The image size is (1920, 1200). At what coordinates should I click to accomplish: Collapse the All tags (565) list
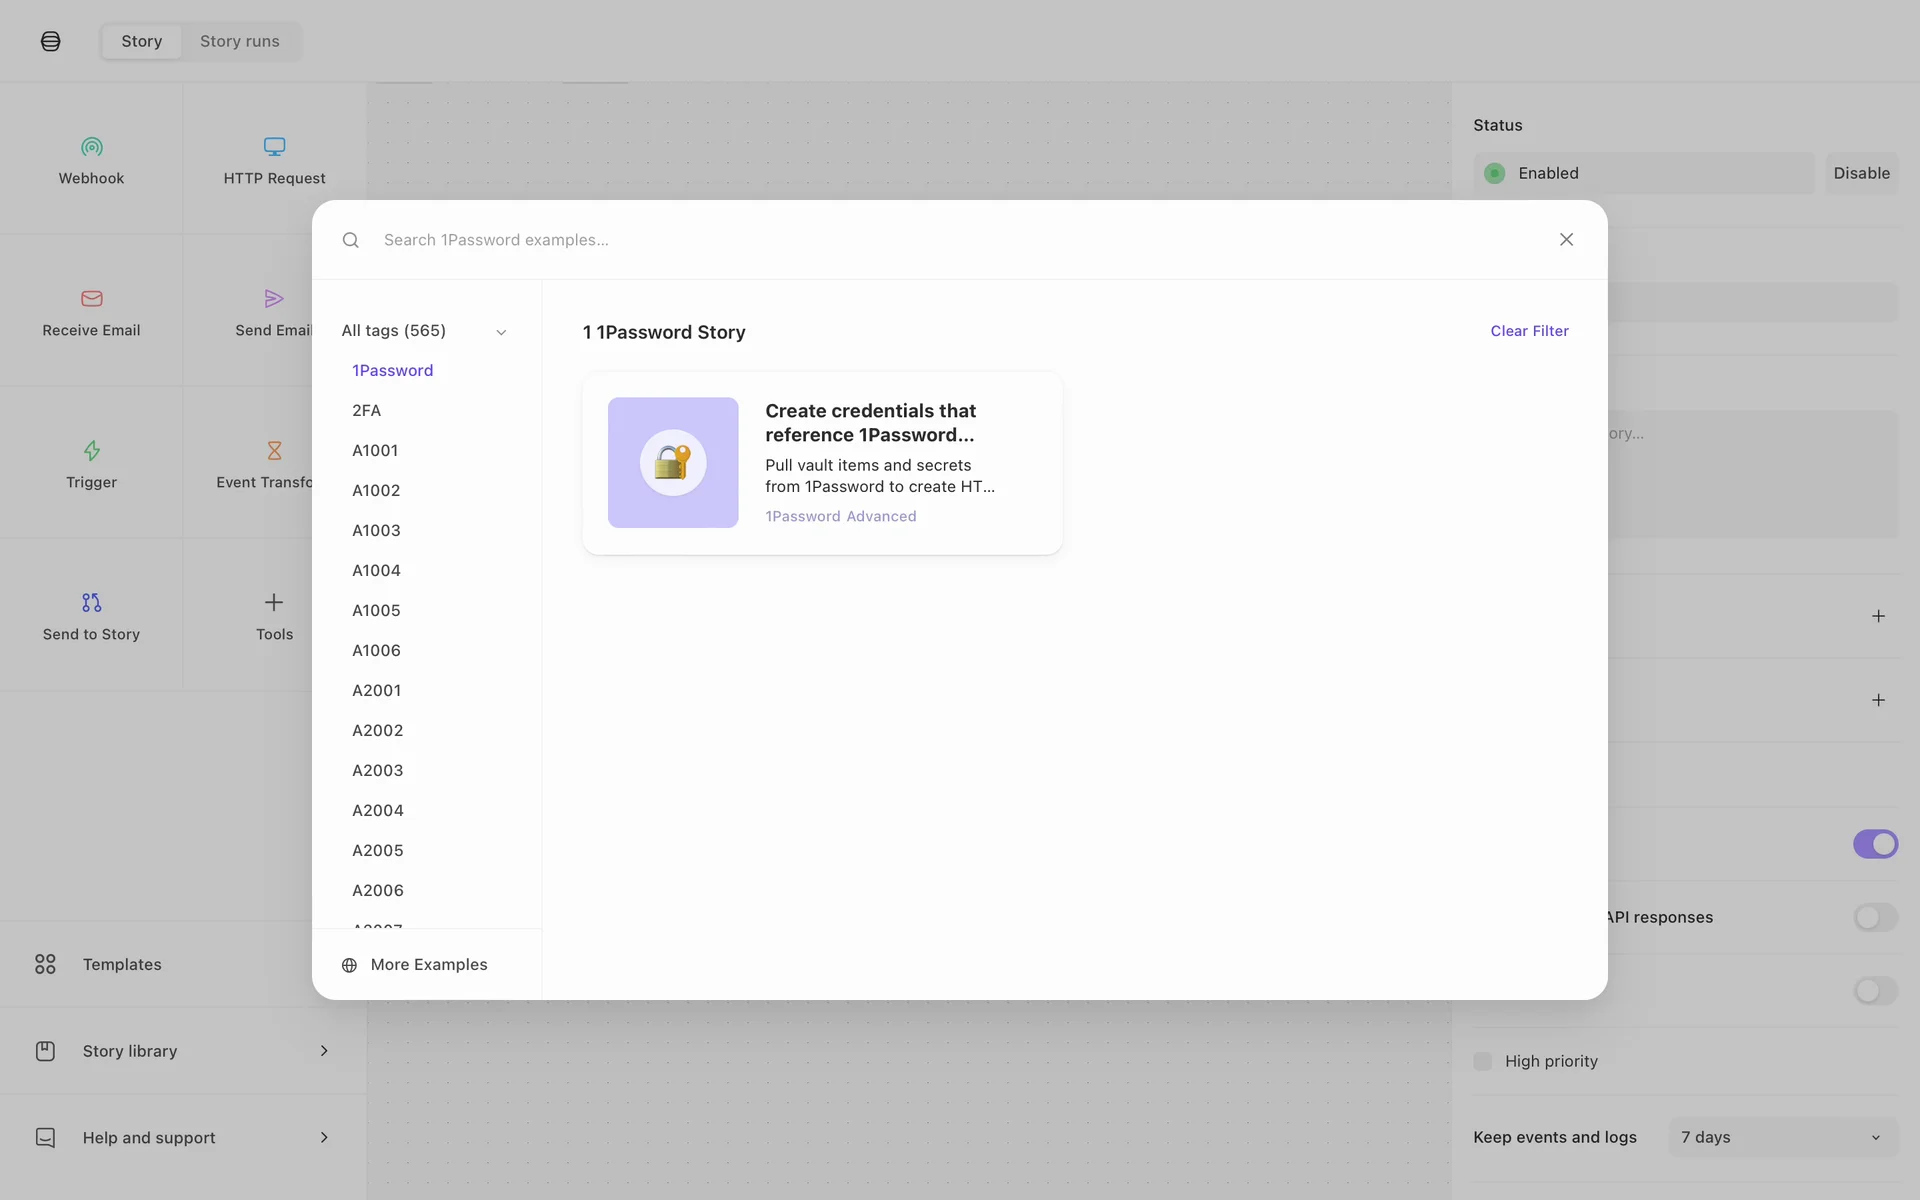tap(501, 332)
